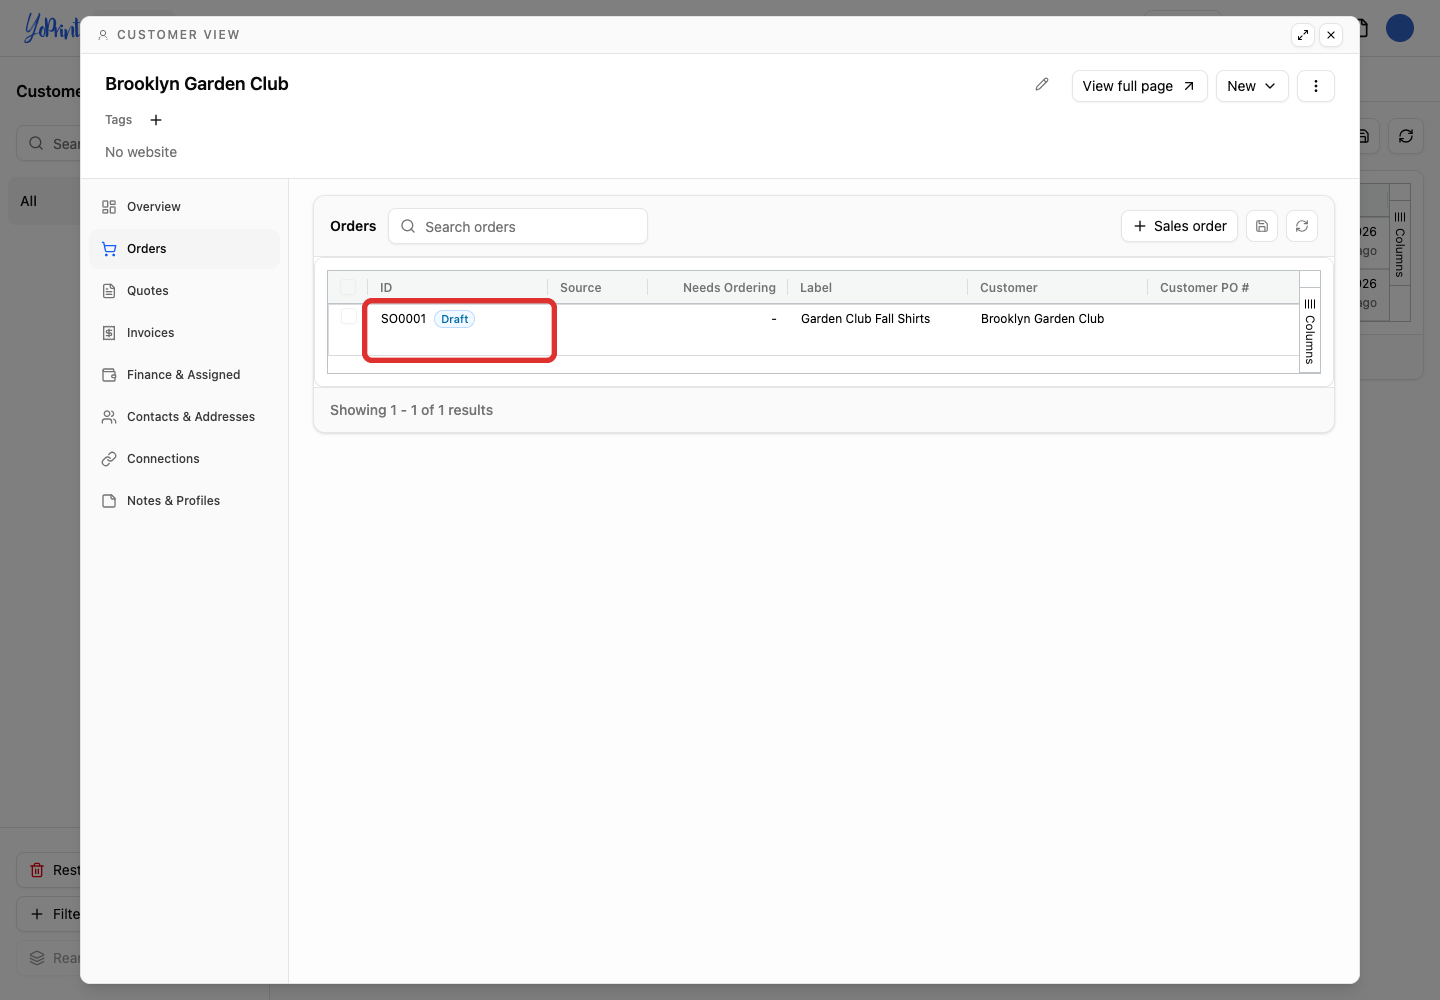Screen dimensions: 1440x1000
Task: Open the Quotes section
Action: 185,291
